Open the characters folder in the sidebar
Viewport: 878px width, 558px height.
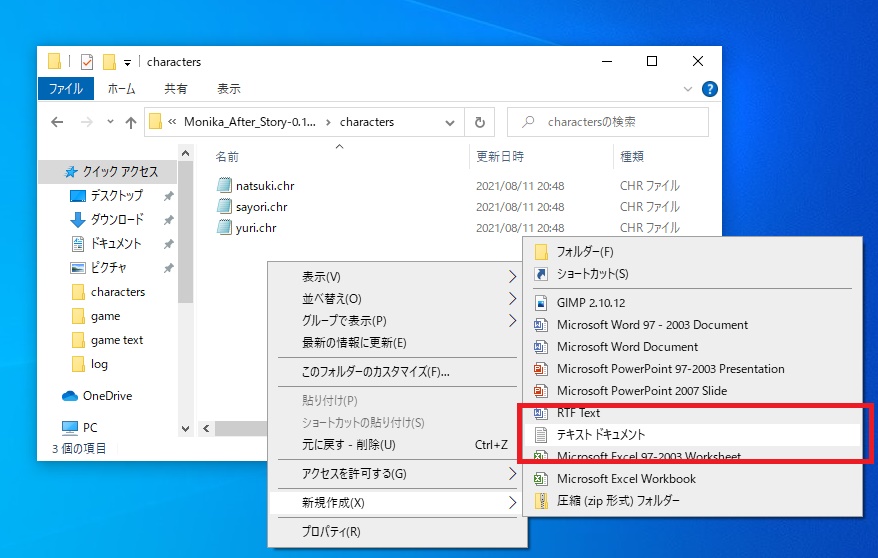118,292
